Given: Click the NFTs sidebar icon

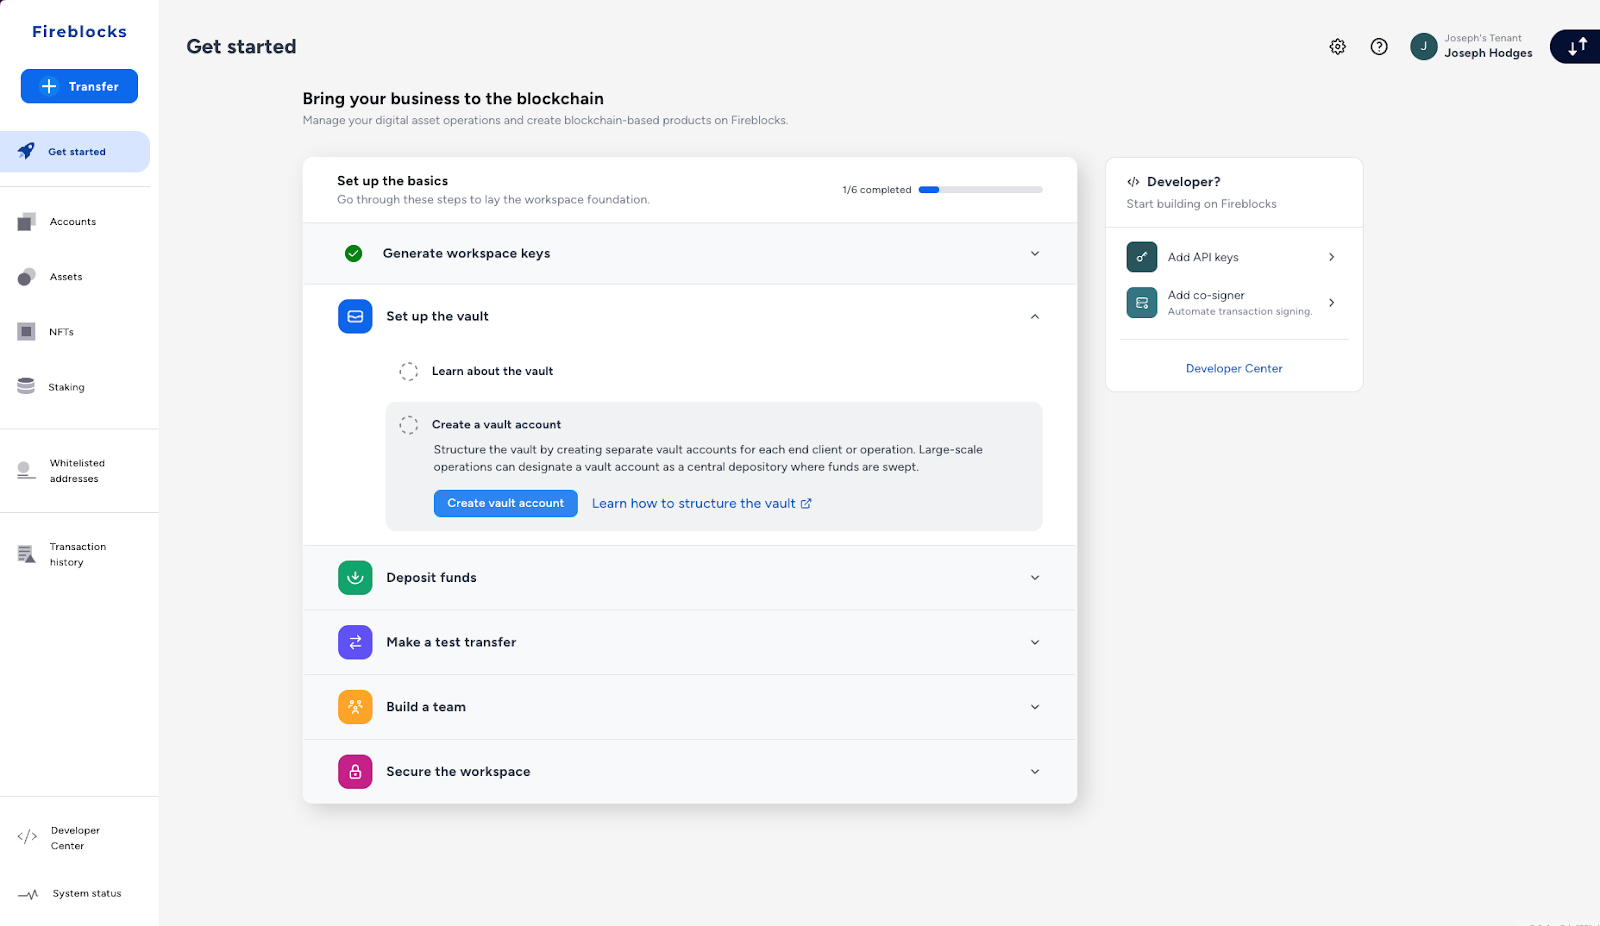Looking at the screenshot, I should point(27,331).
